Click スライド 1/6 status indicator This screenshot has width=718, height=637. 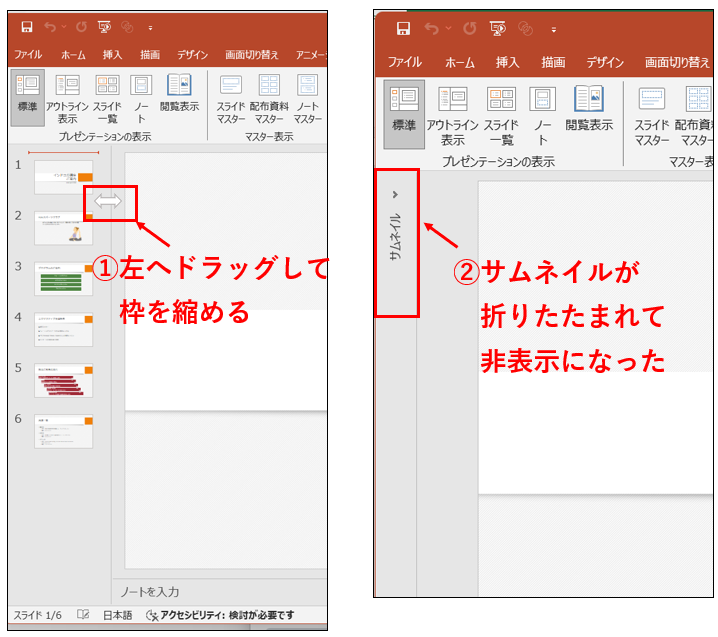[x=37, y=615]
